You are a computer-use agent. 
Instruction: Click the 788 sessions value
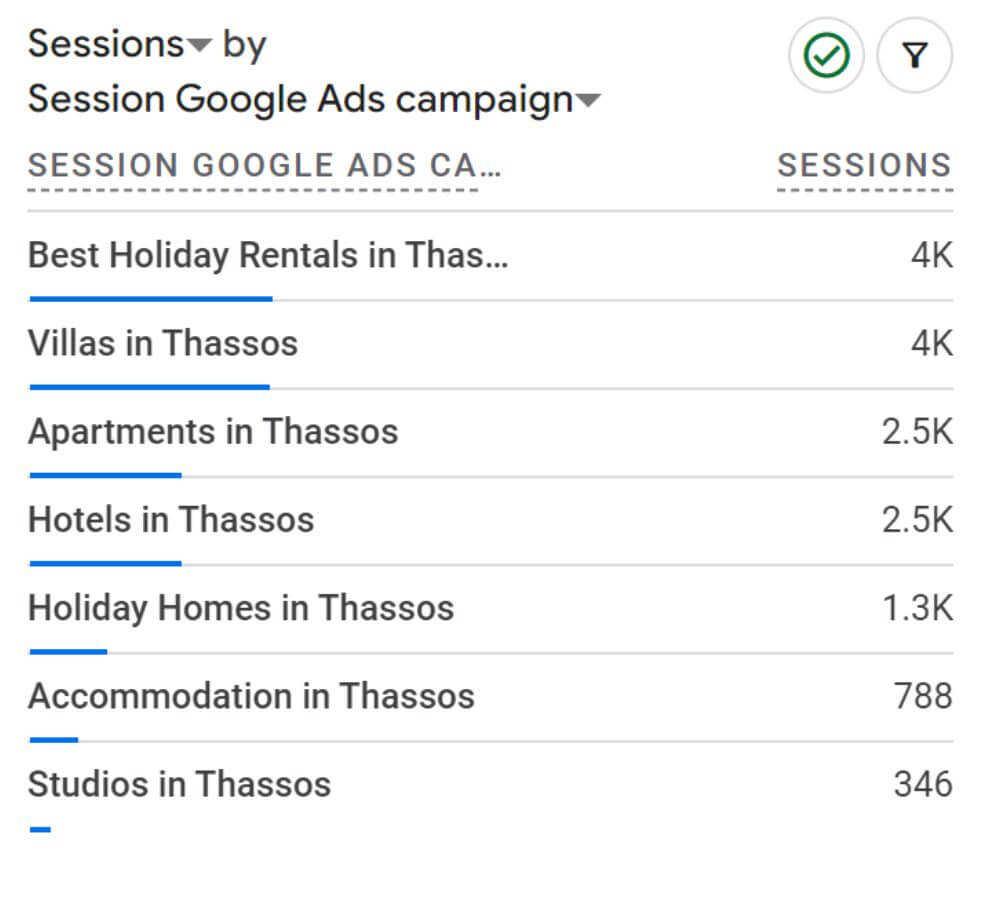(923, 696)
